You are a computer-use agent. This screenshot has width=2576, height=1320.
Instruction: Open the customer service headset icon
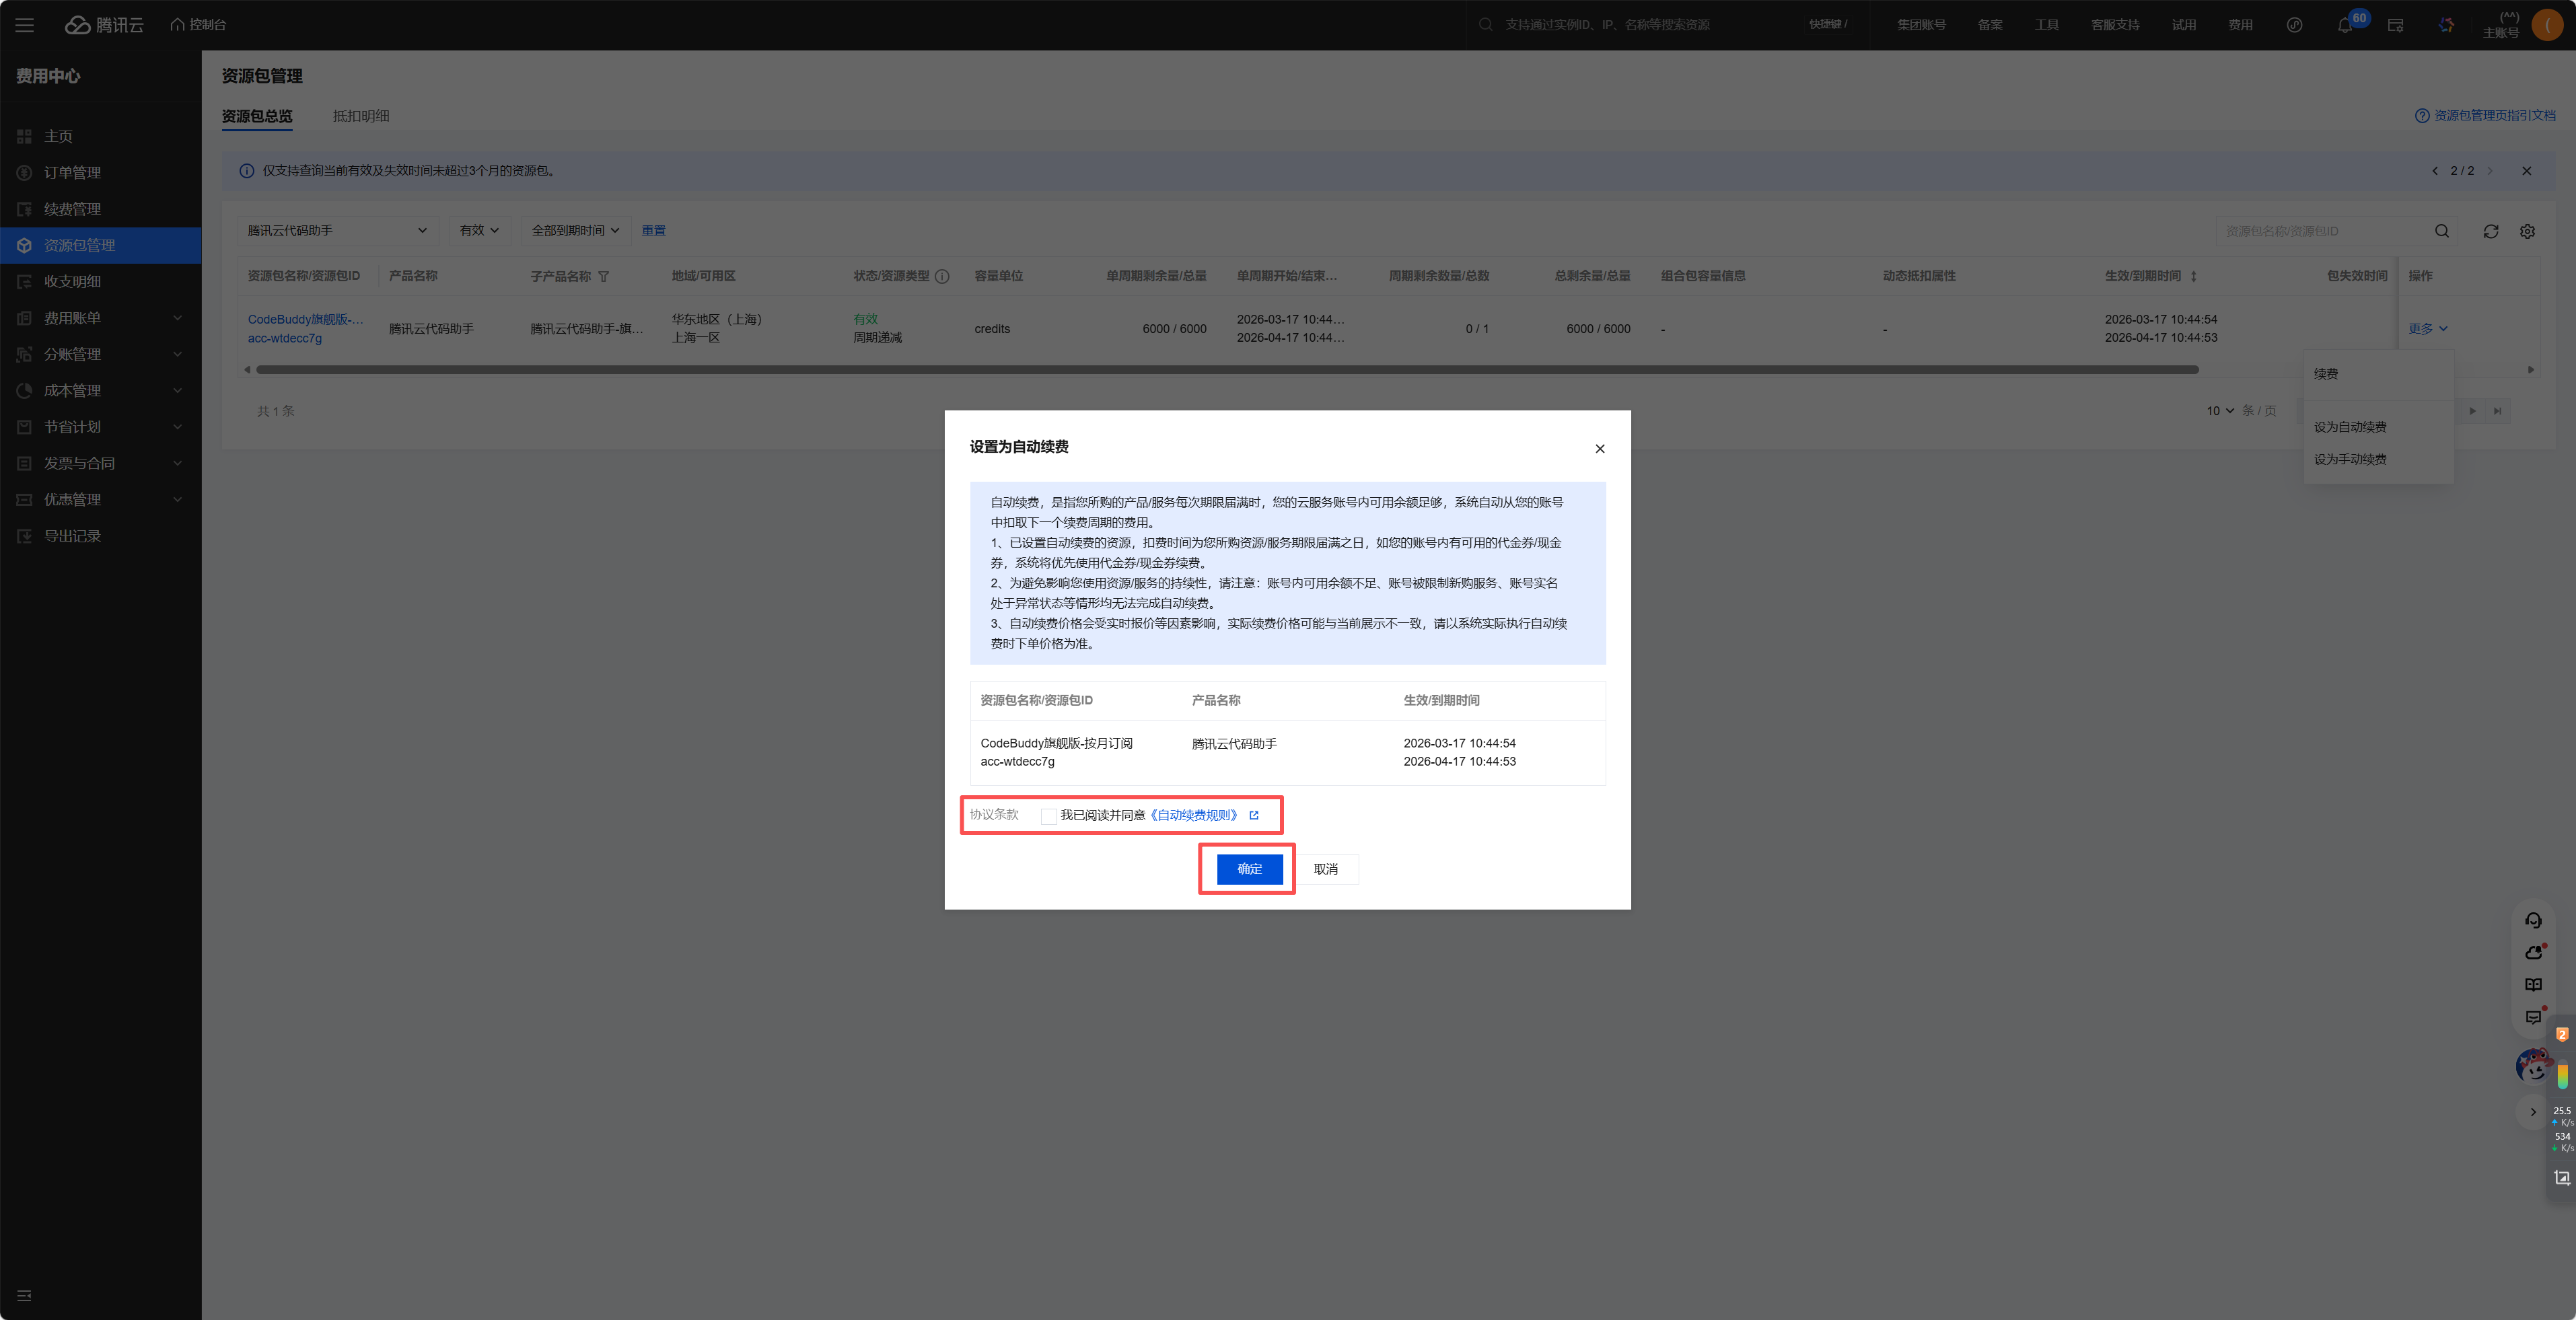coord(2533,920)
